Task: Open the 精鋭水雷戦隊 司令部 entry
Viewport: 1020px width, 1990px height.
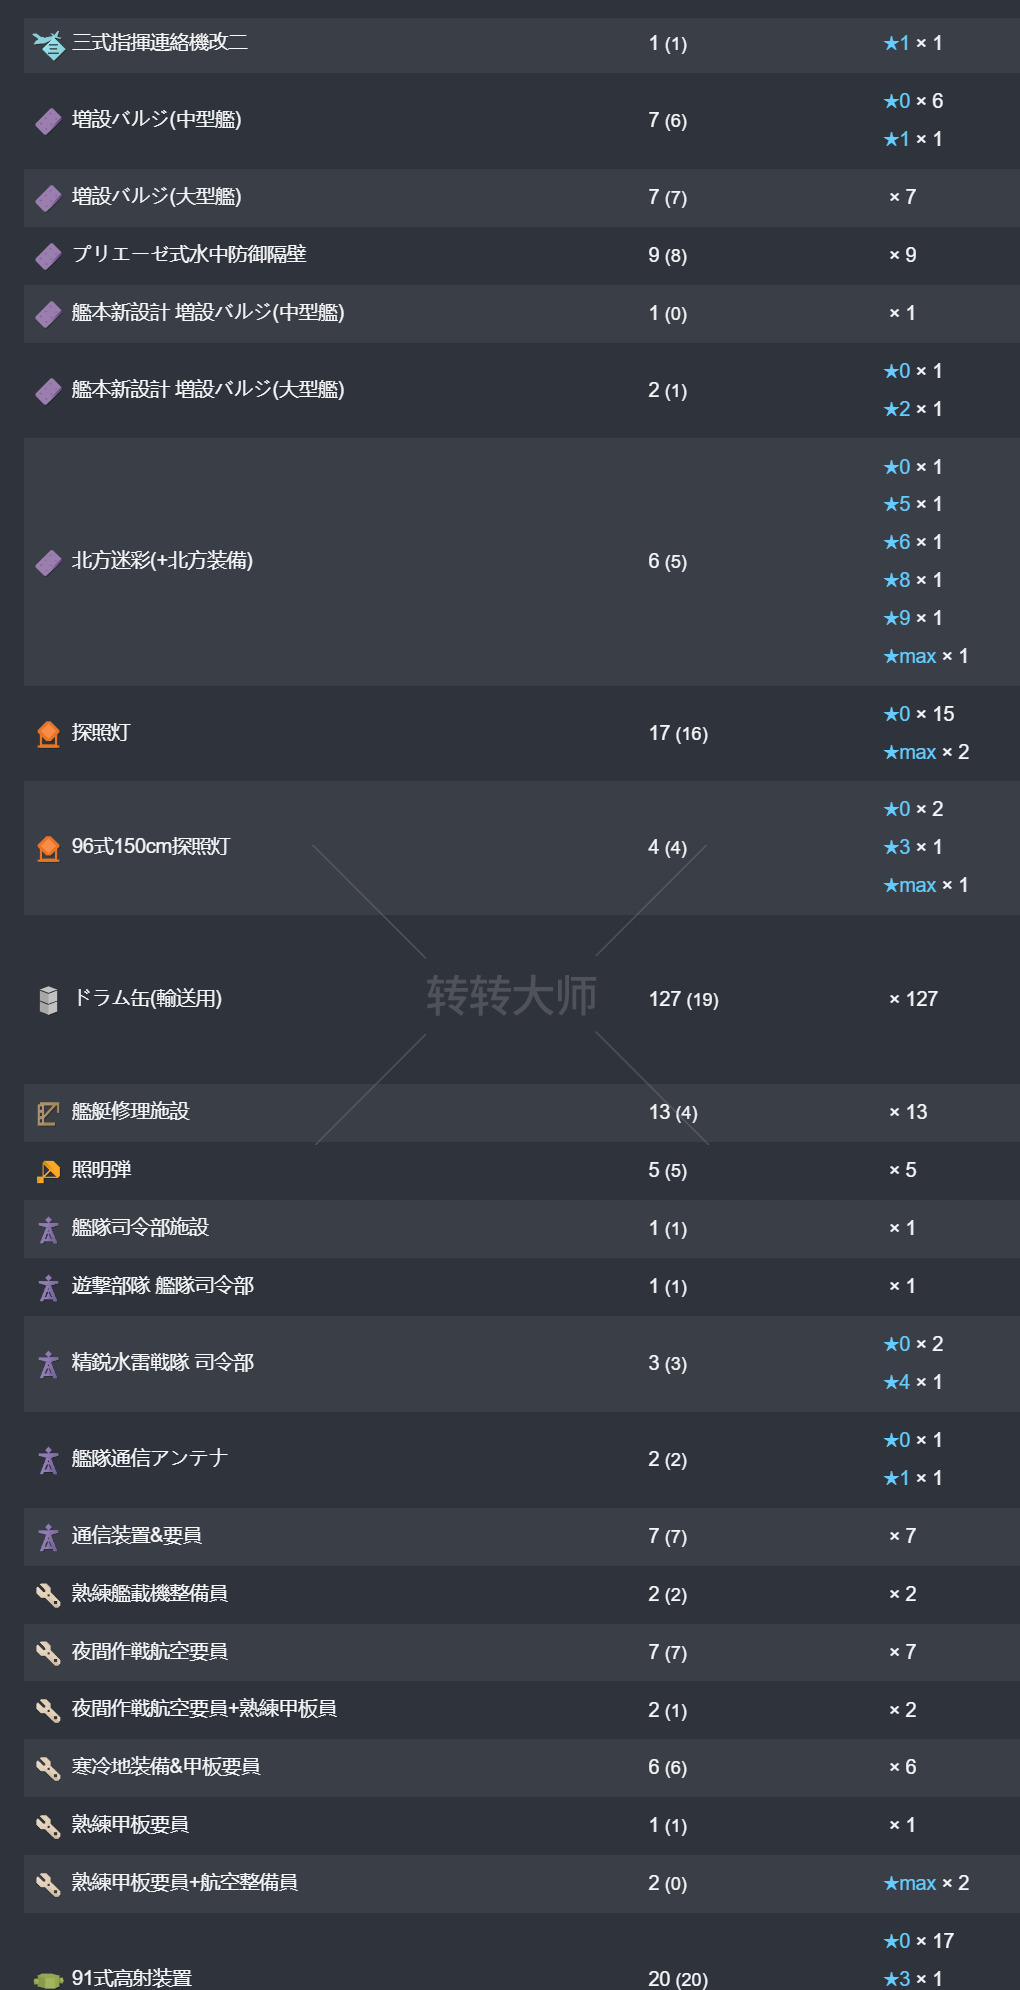Action: tap(163, 1363)
